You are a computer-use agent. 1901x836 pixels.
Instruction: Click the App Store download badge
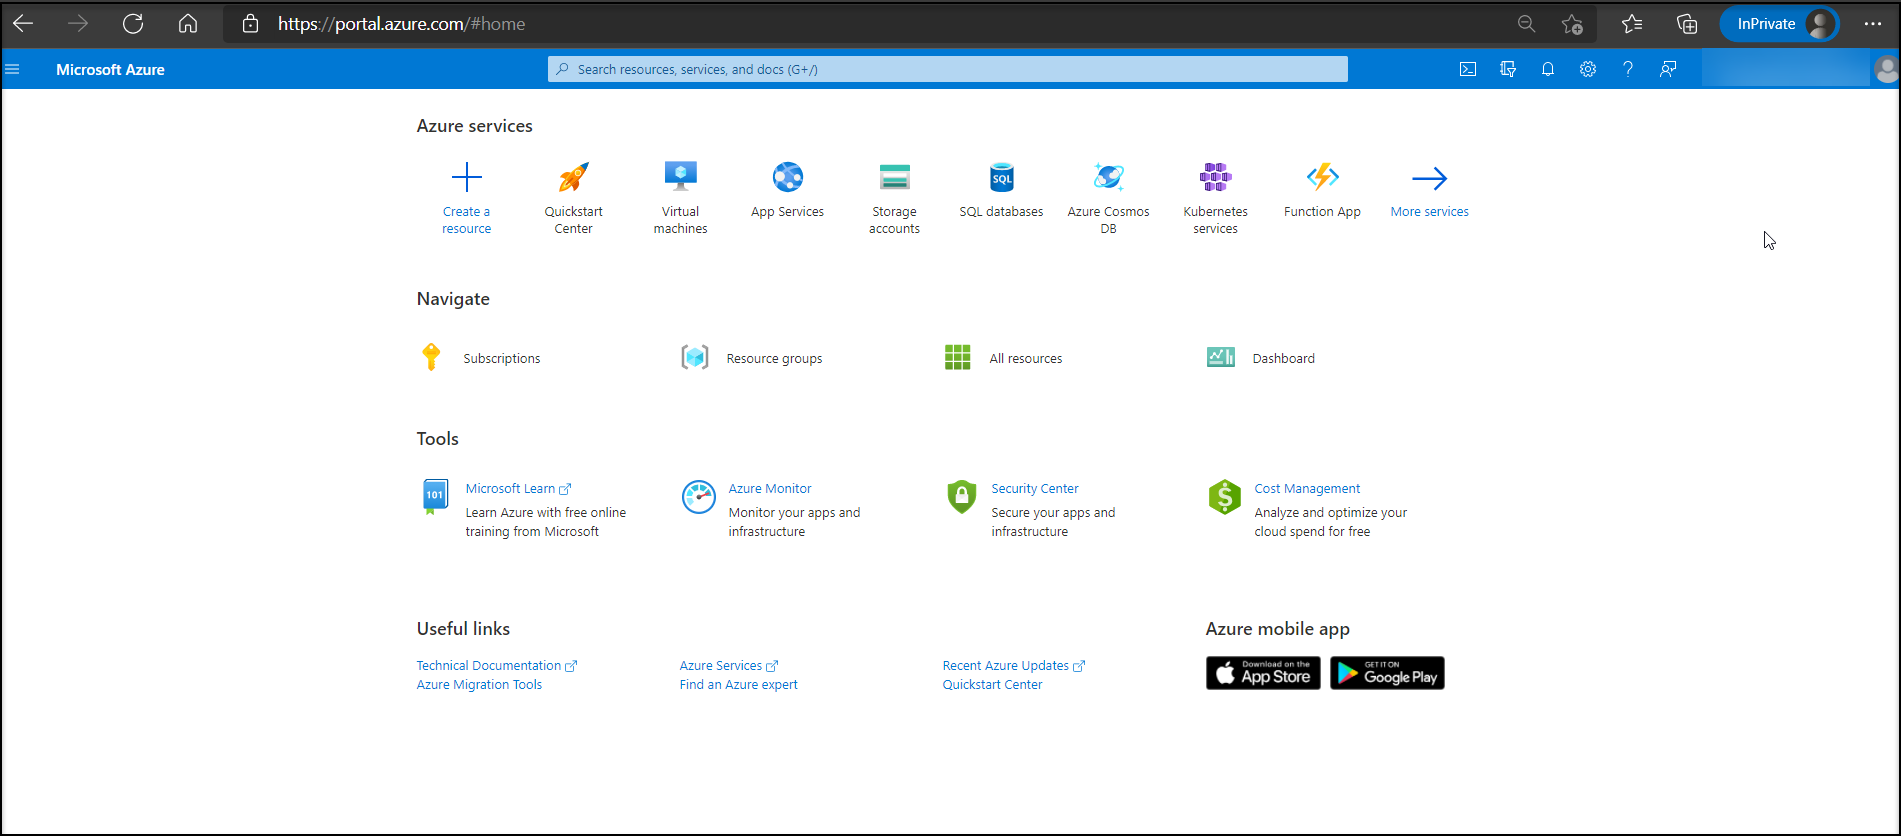[x=1263, y=673]
